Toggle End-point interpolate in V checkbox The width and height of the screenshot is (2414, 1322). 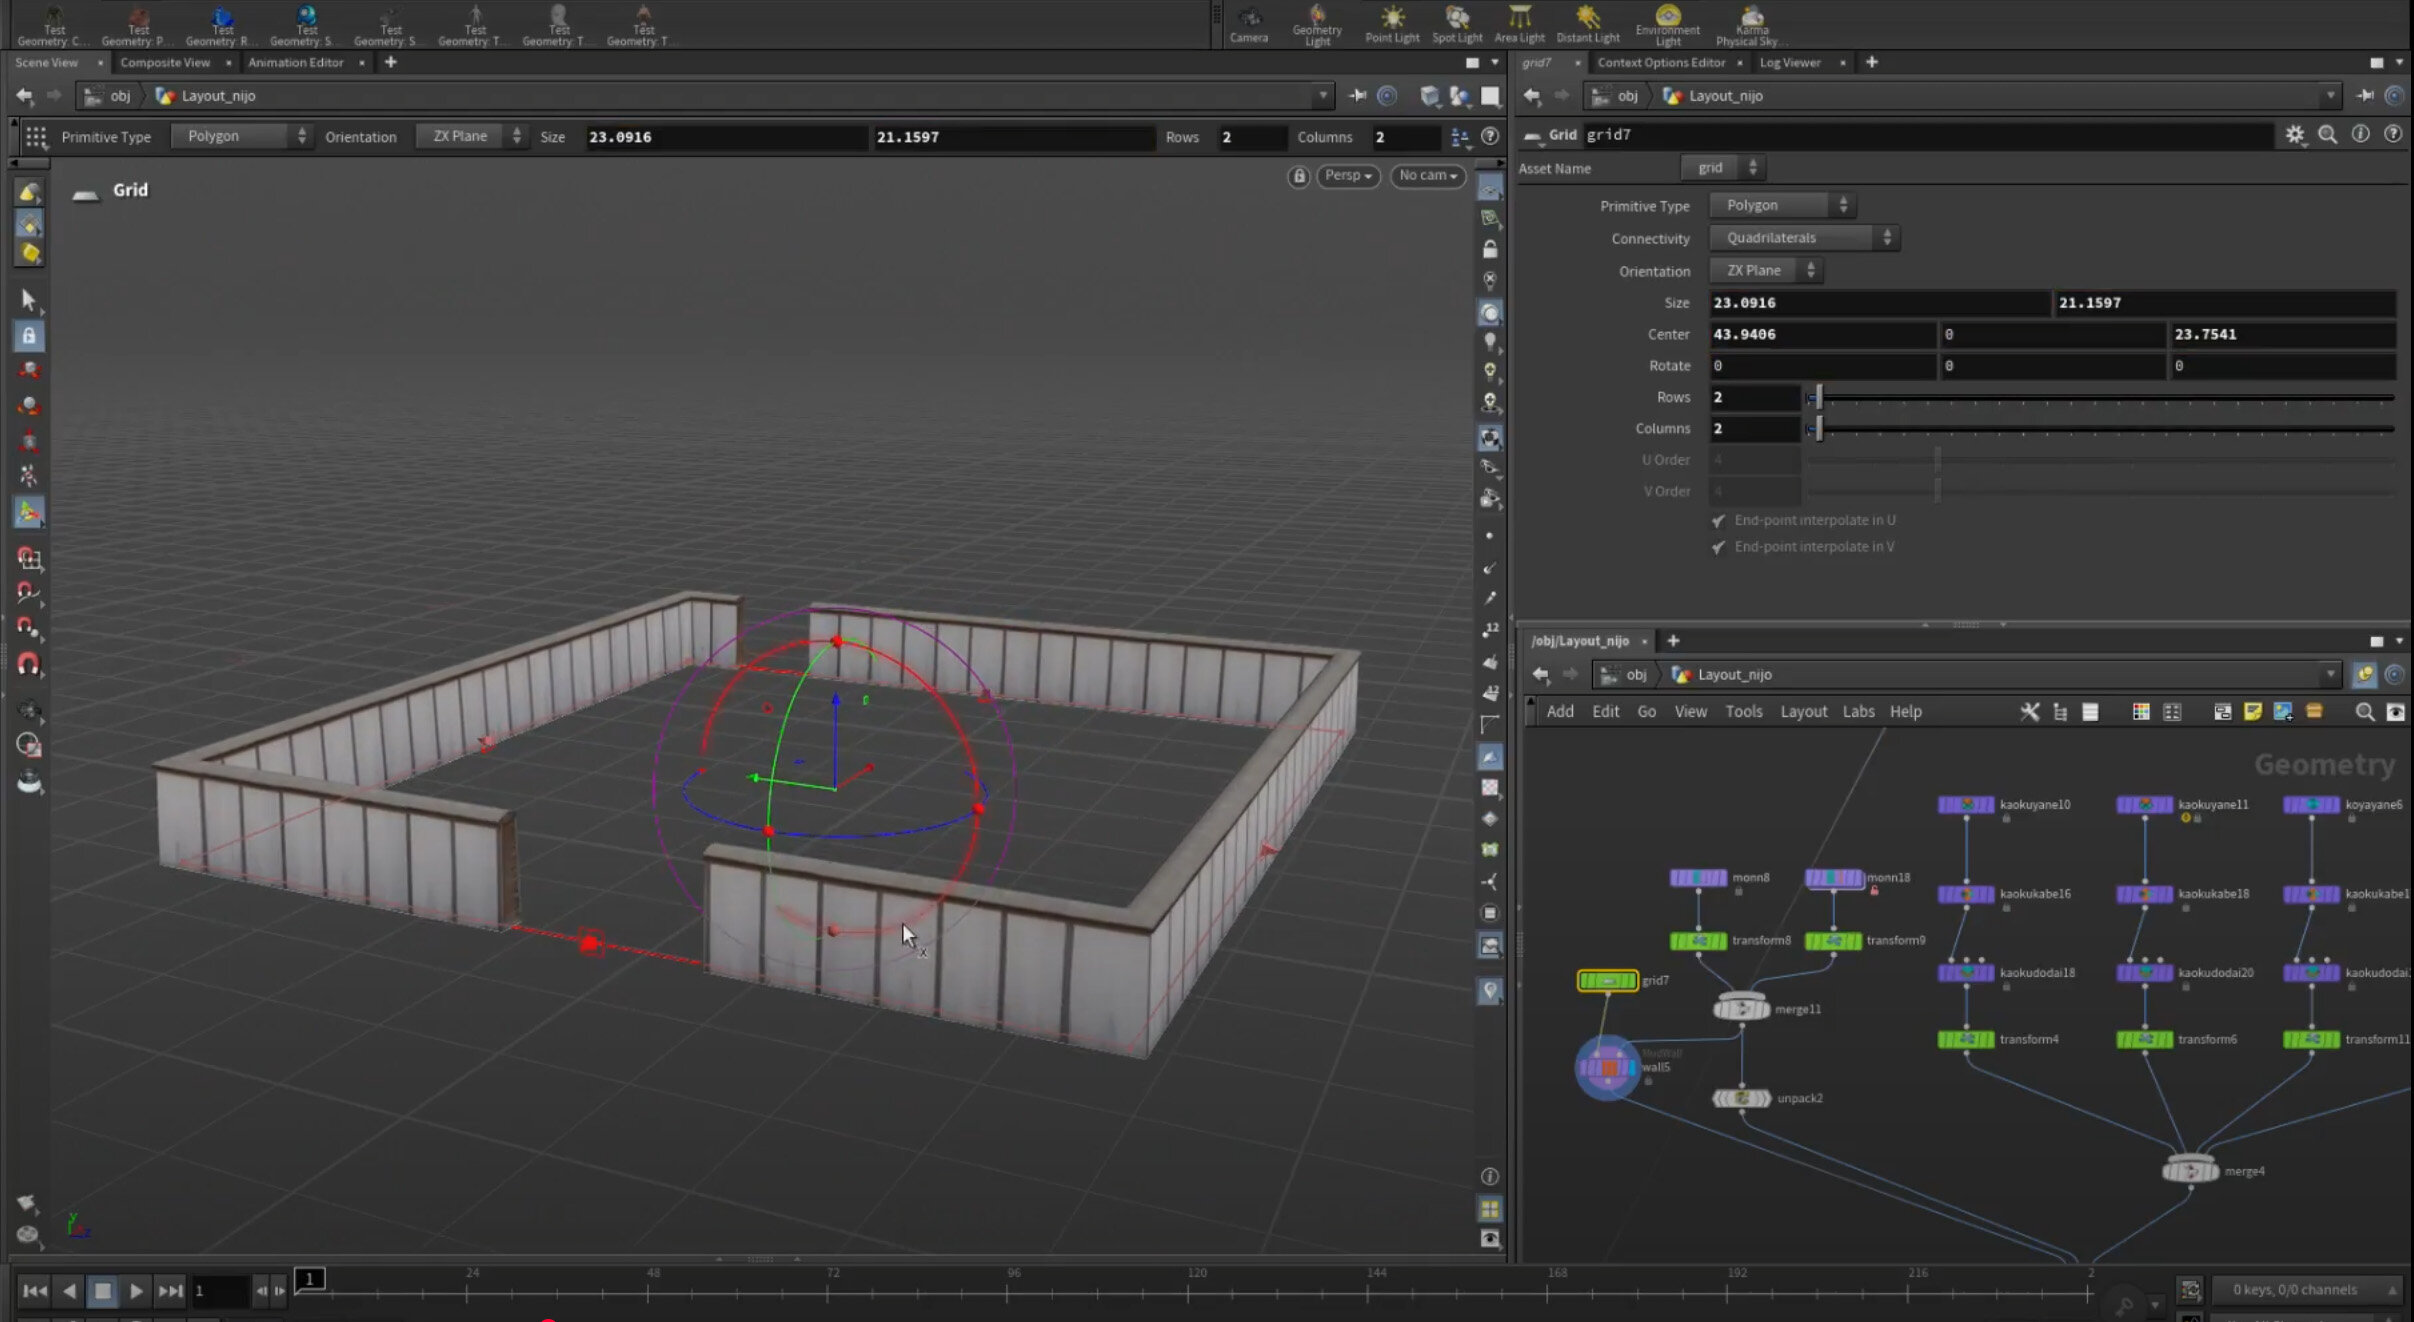tap(1718, 547)
